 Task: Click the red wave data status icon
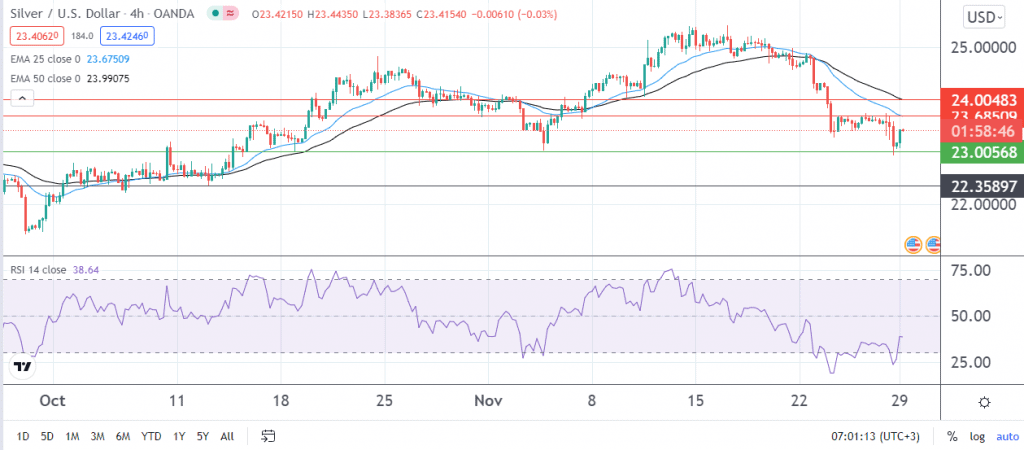click(230, 13)
